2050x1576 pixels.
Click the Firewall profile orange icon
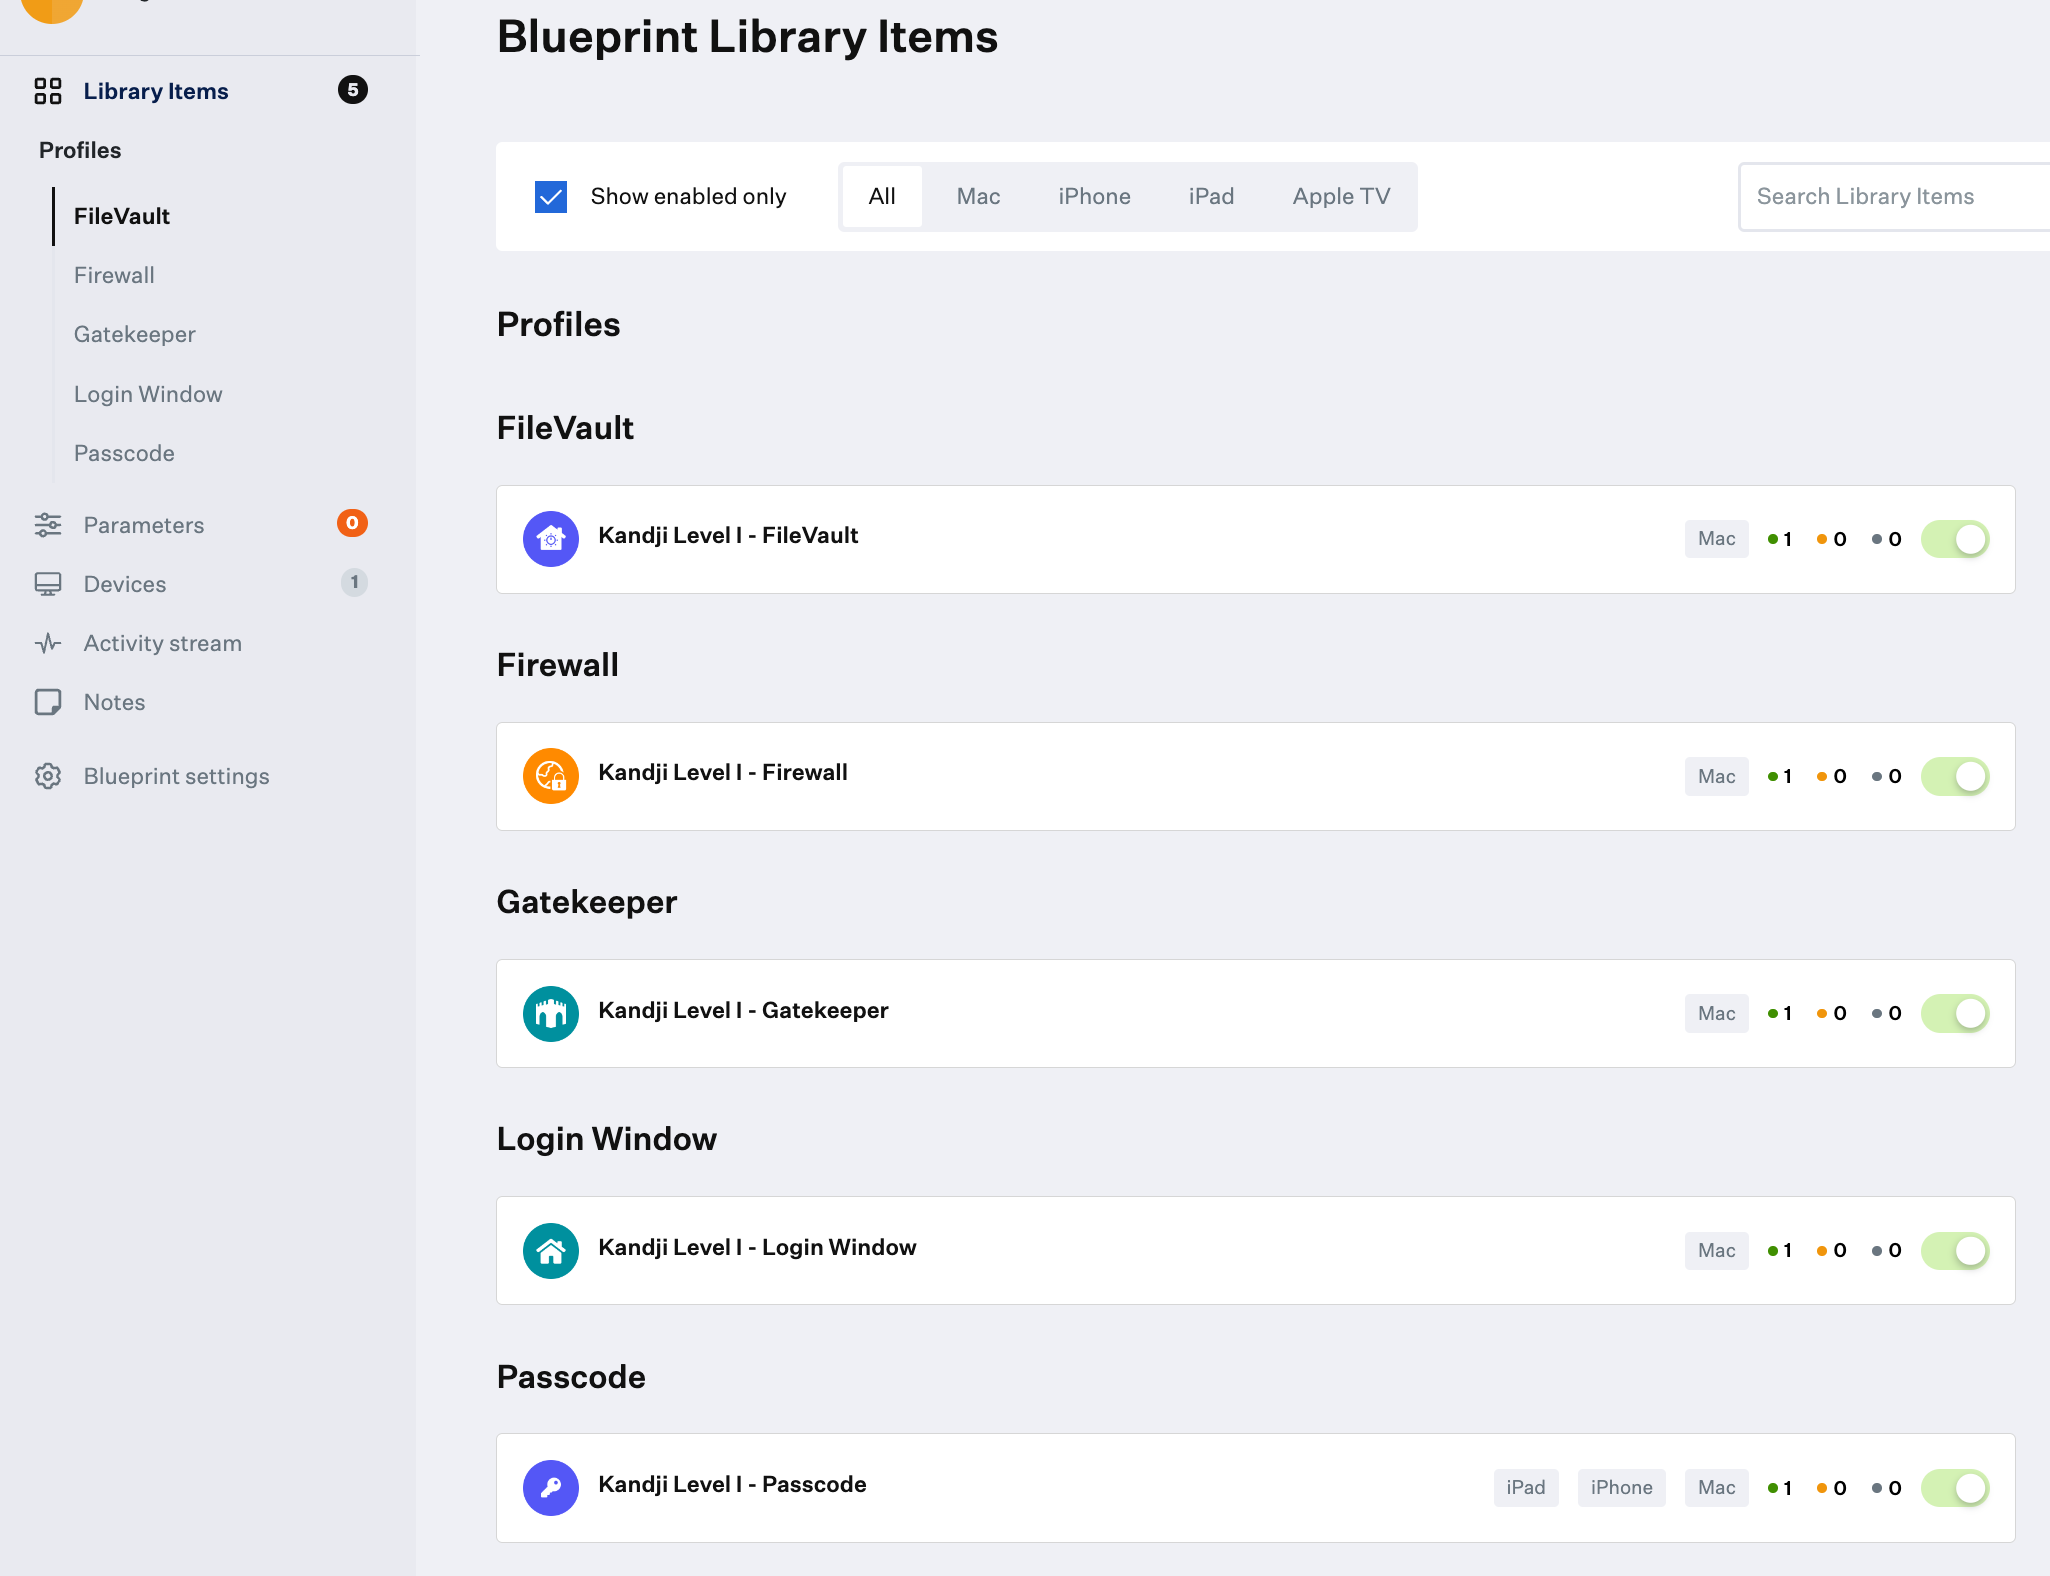(x=551, y=776)
